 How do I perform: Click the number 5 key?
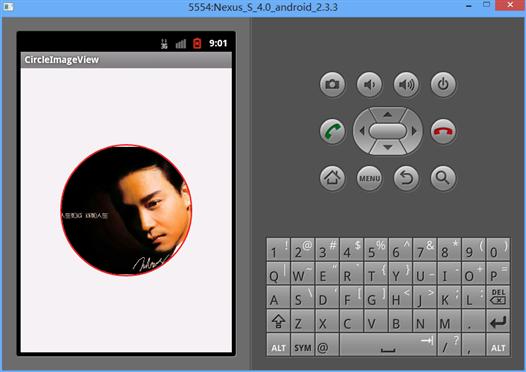pos(376,249)
